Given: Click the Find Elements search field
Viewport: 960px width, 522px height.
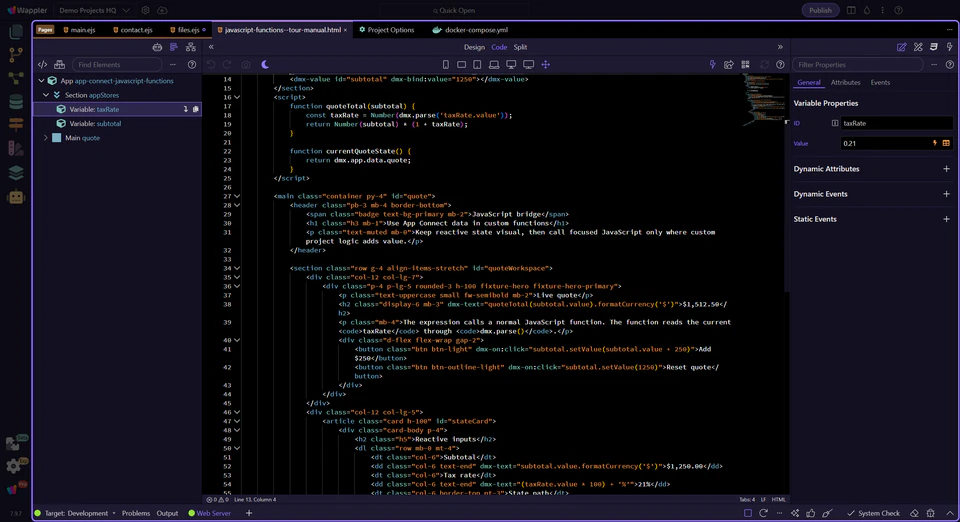Looking at the screenshot, I should coord(116,64).
